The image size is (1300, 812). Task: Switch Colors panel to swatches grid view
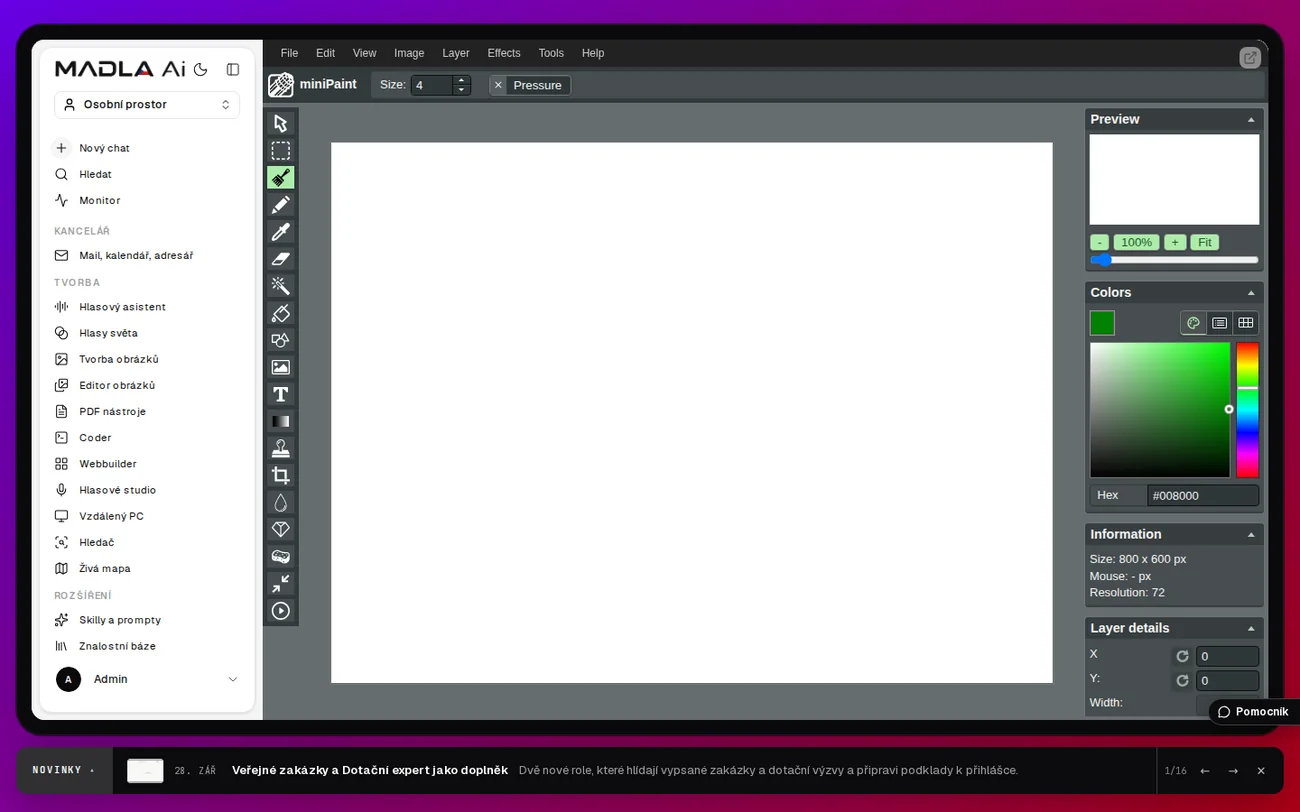tap(1246, 323)
